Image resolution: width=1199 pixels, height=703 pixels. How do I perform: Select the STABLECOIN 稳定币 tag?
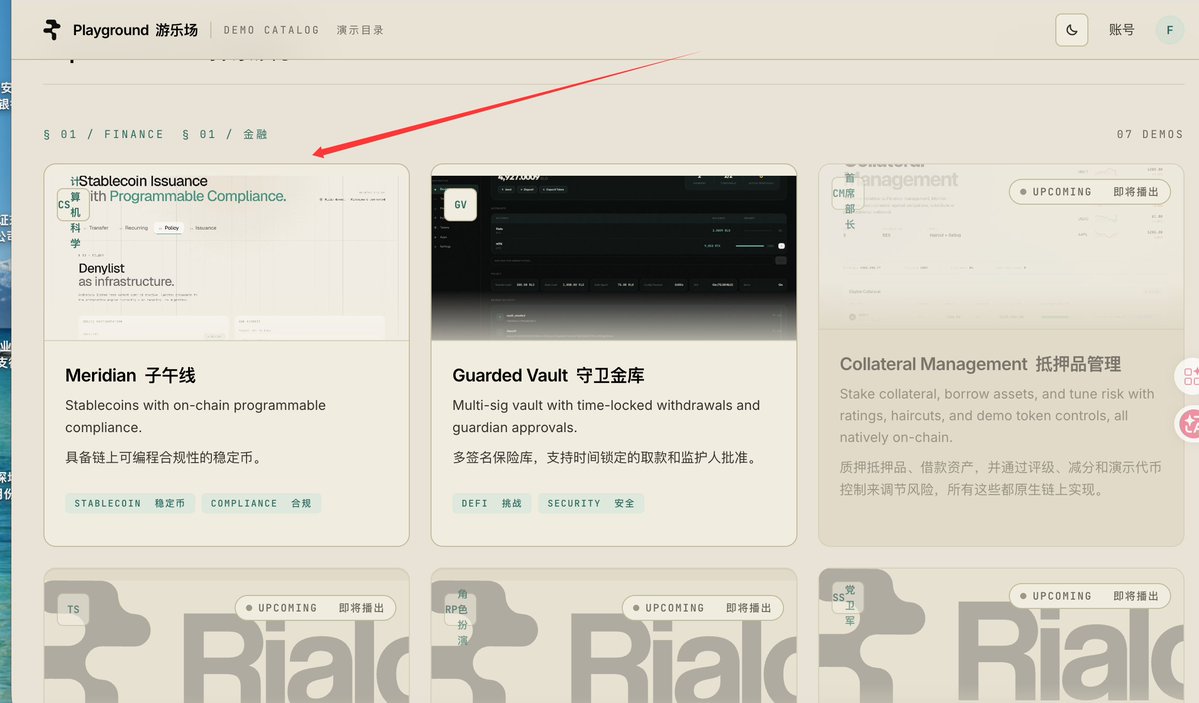(130, 503)
